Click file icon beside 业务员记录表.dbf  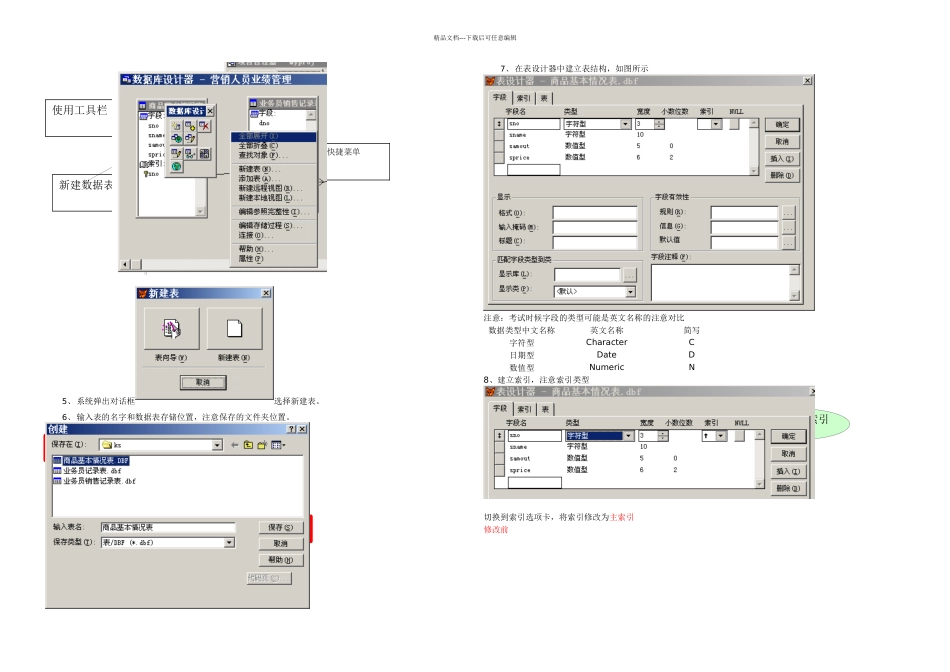[x=57, y=471]
